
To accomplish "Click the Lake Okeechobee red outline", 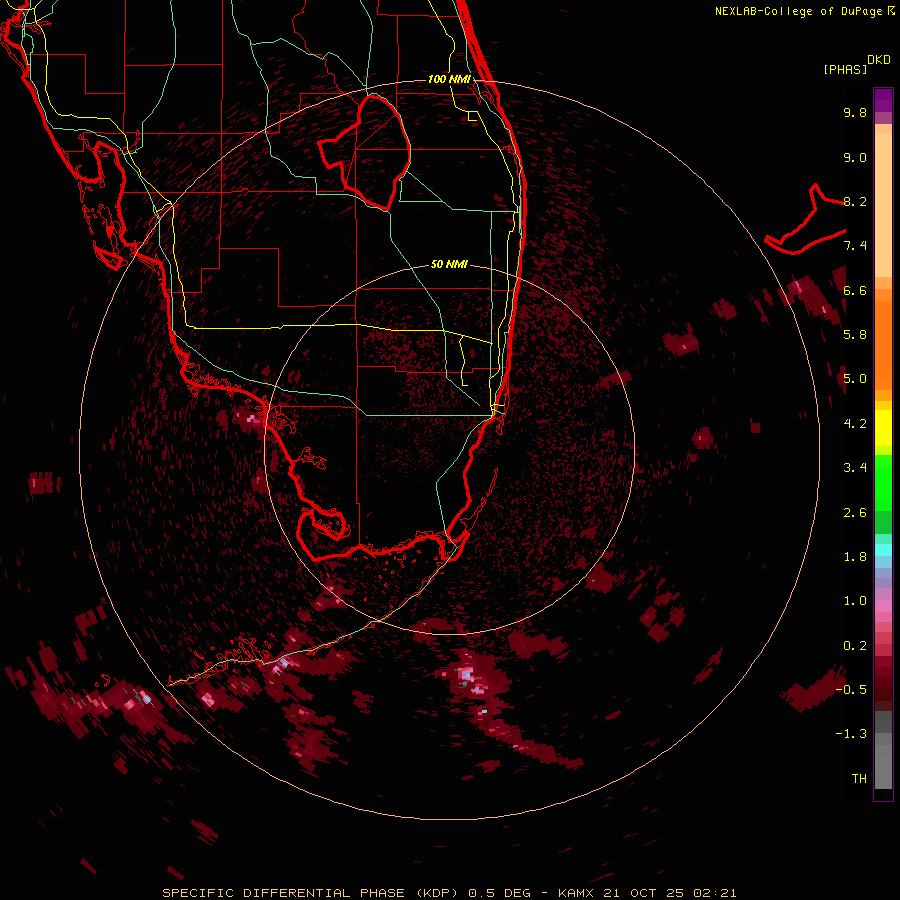I will coord(365,152).
